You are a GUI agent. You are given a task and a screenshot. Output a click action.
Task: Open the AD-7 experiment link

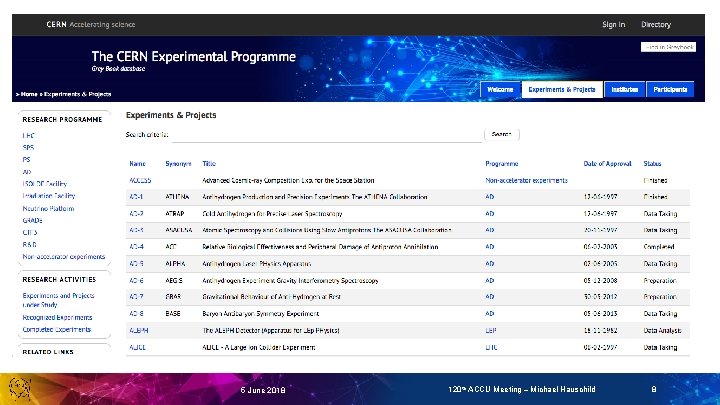[136, 297]
